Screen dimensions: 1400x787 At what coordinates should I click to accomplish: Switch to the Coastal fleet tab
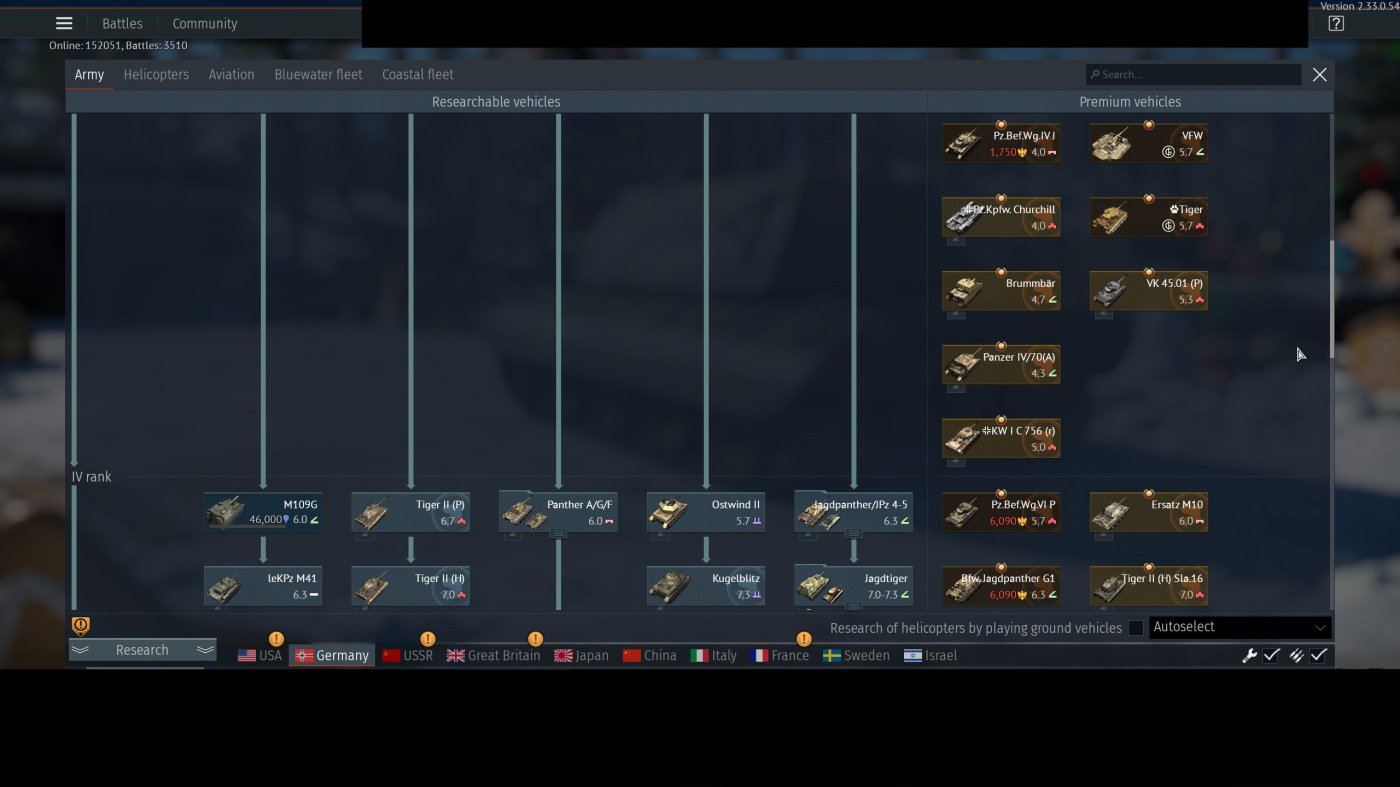click(x=418, y=75)
